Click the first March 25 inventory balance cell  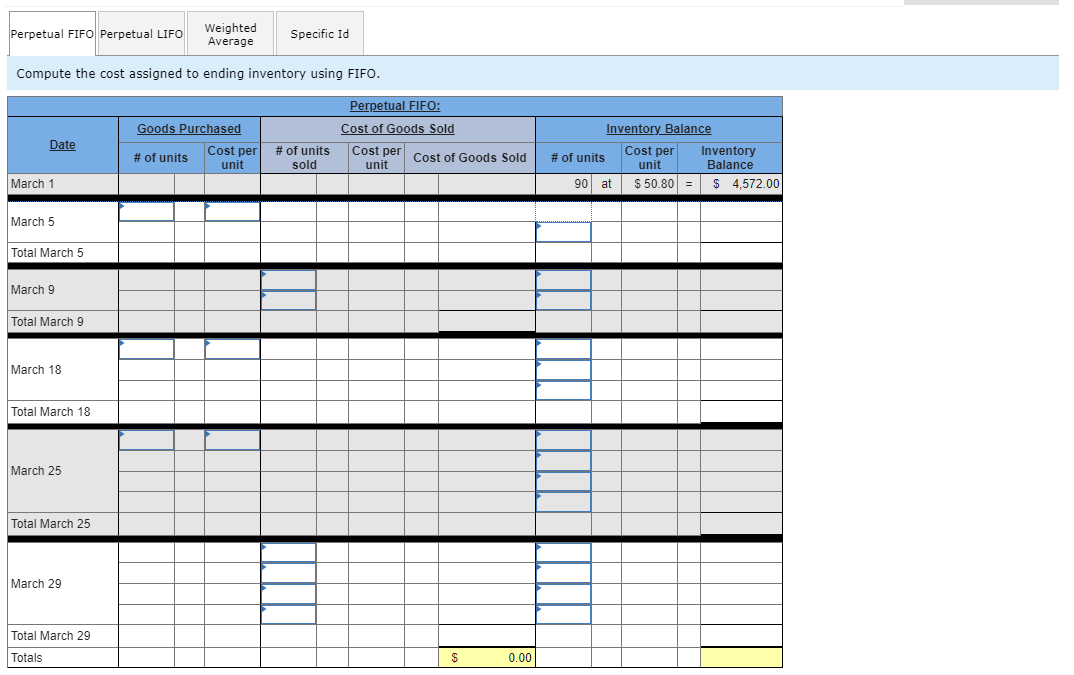coord(563,439)
